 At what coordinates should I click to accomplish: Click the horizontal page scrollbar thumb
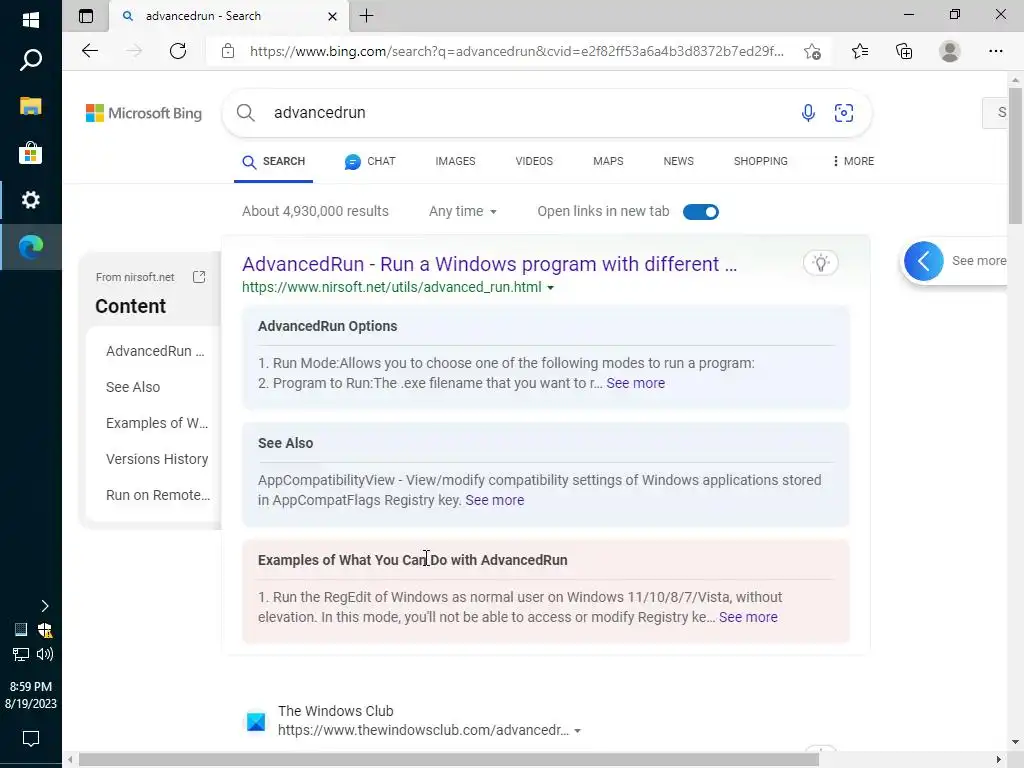[449, 760]
